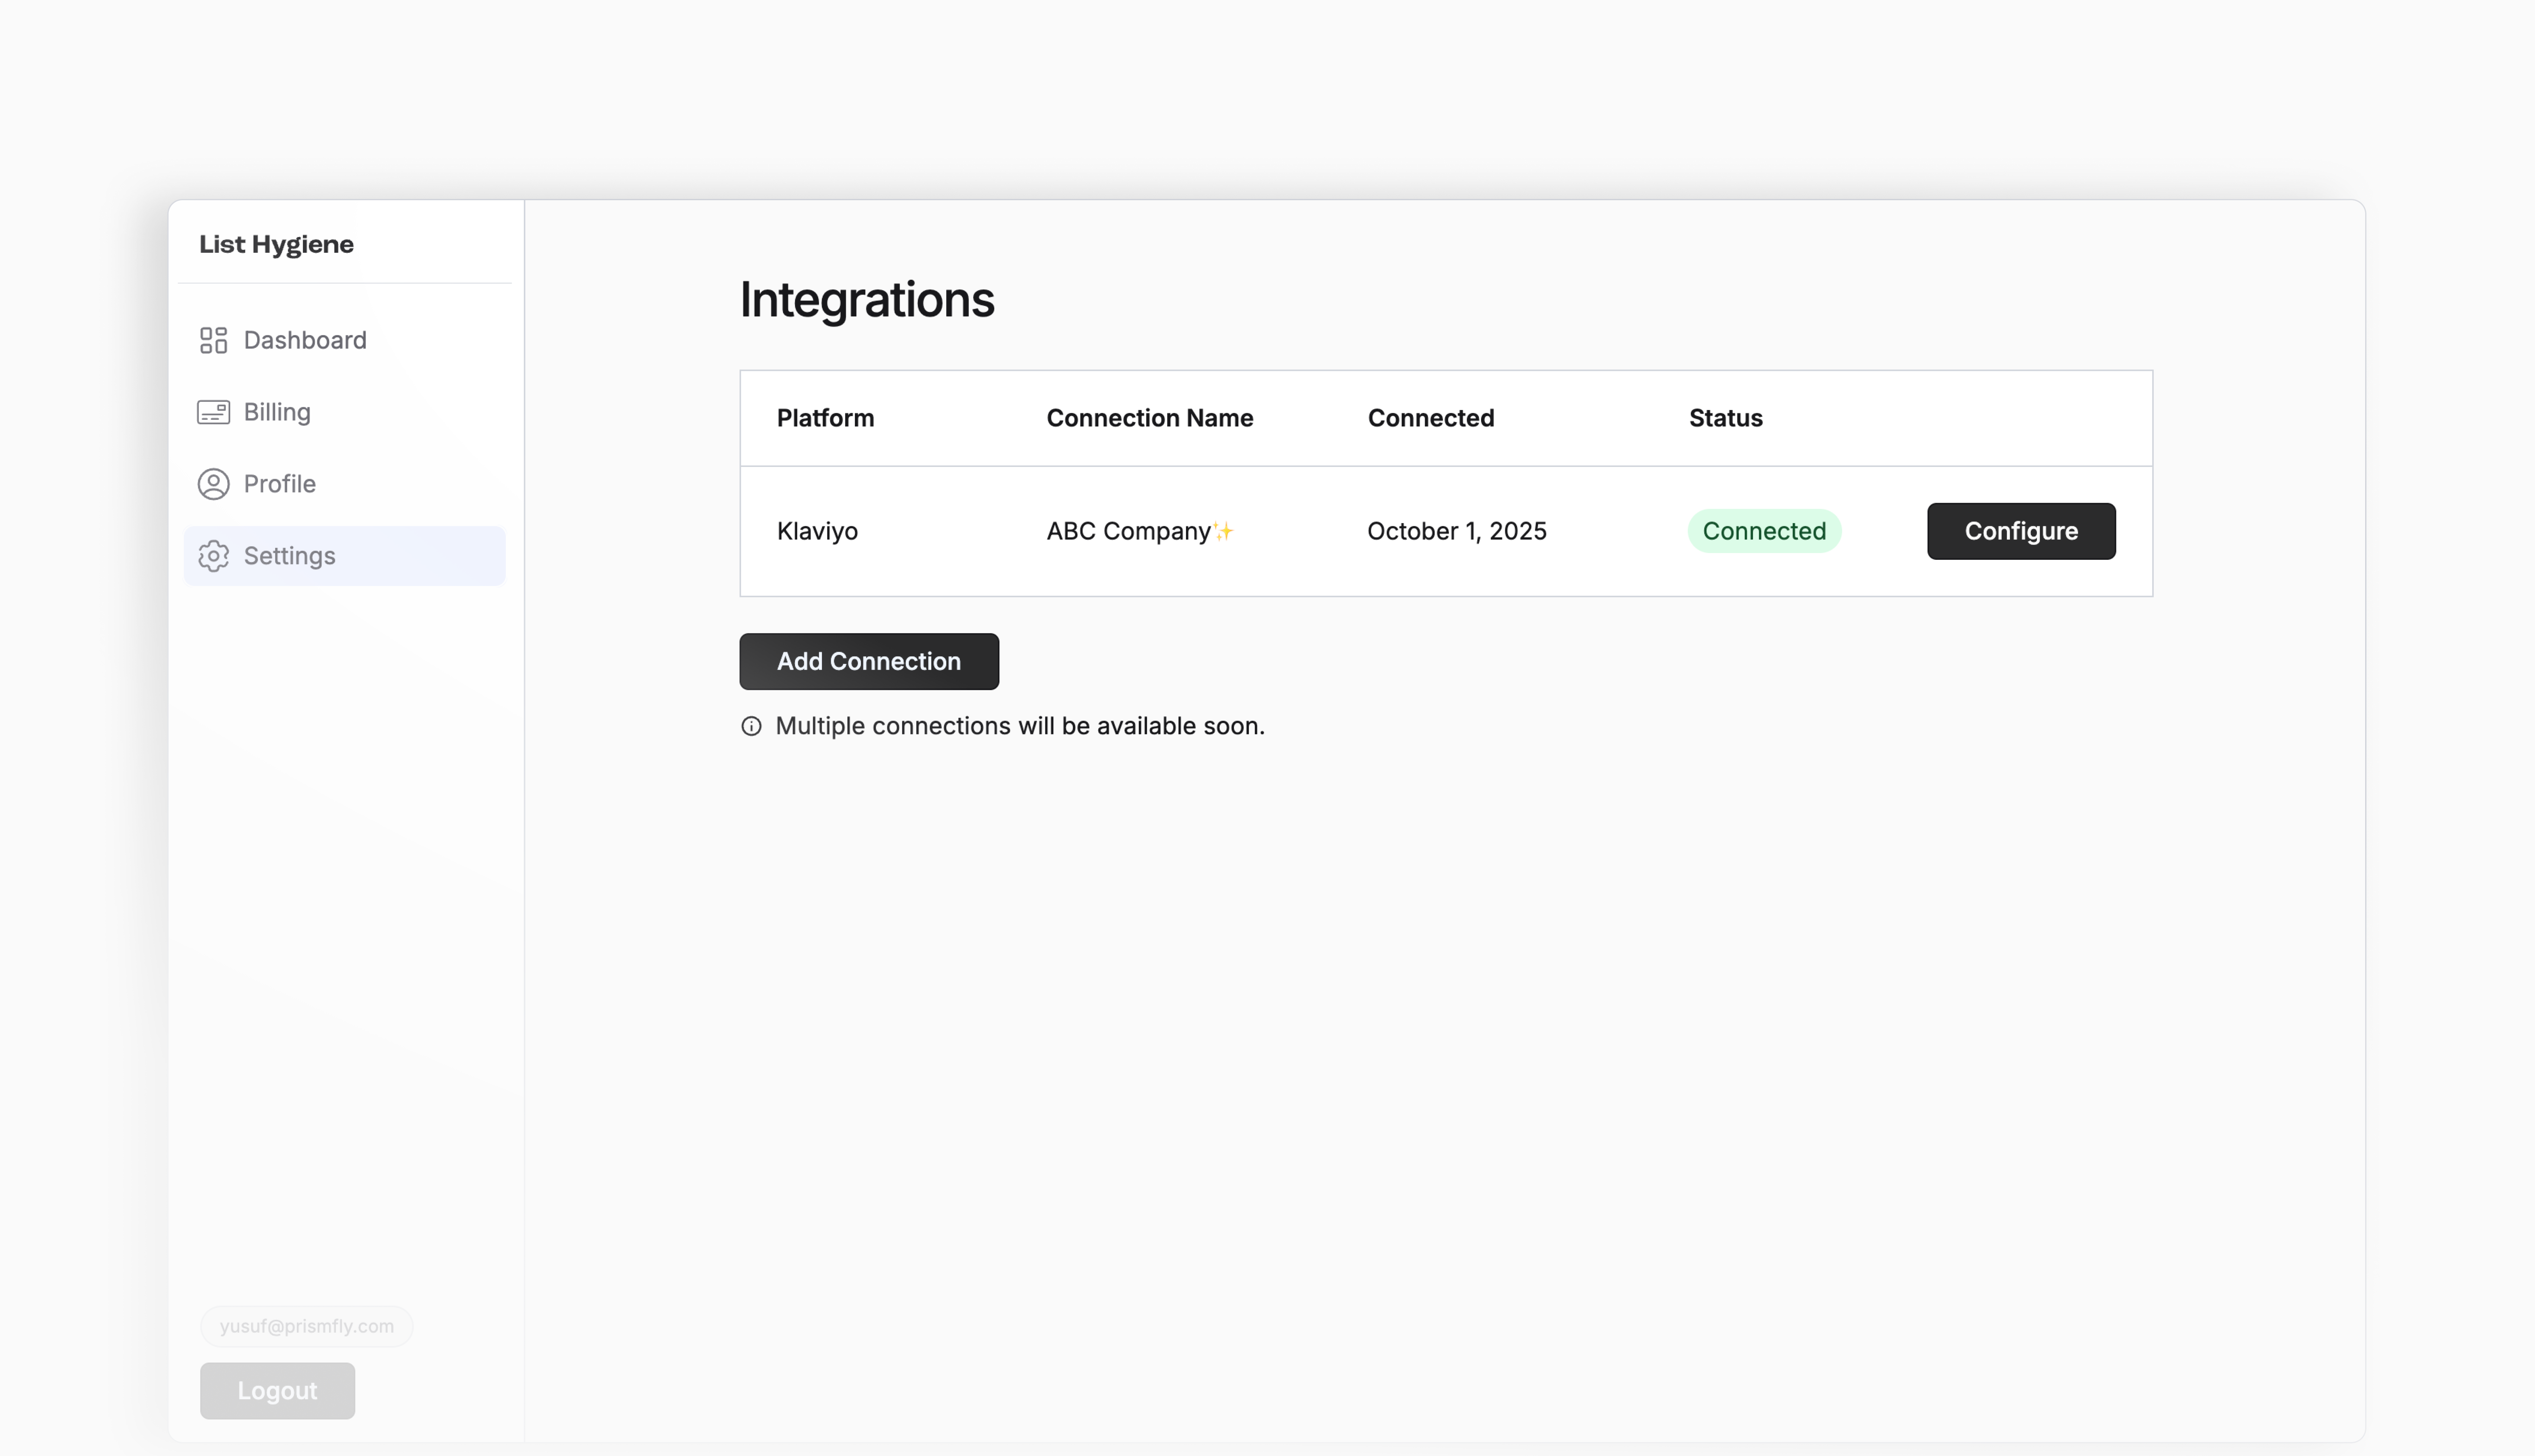Screen dimensions: 2535x1456
Task: Click the sparkle icon beside ABC Company
Action: coord(1224,531)
